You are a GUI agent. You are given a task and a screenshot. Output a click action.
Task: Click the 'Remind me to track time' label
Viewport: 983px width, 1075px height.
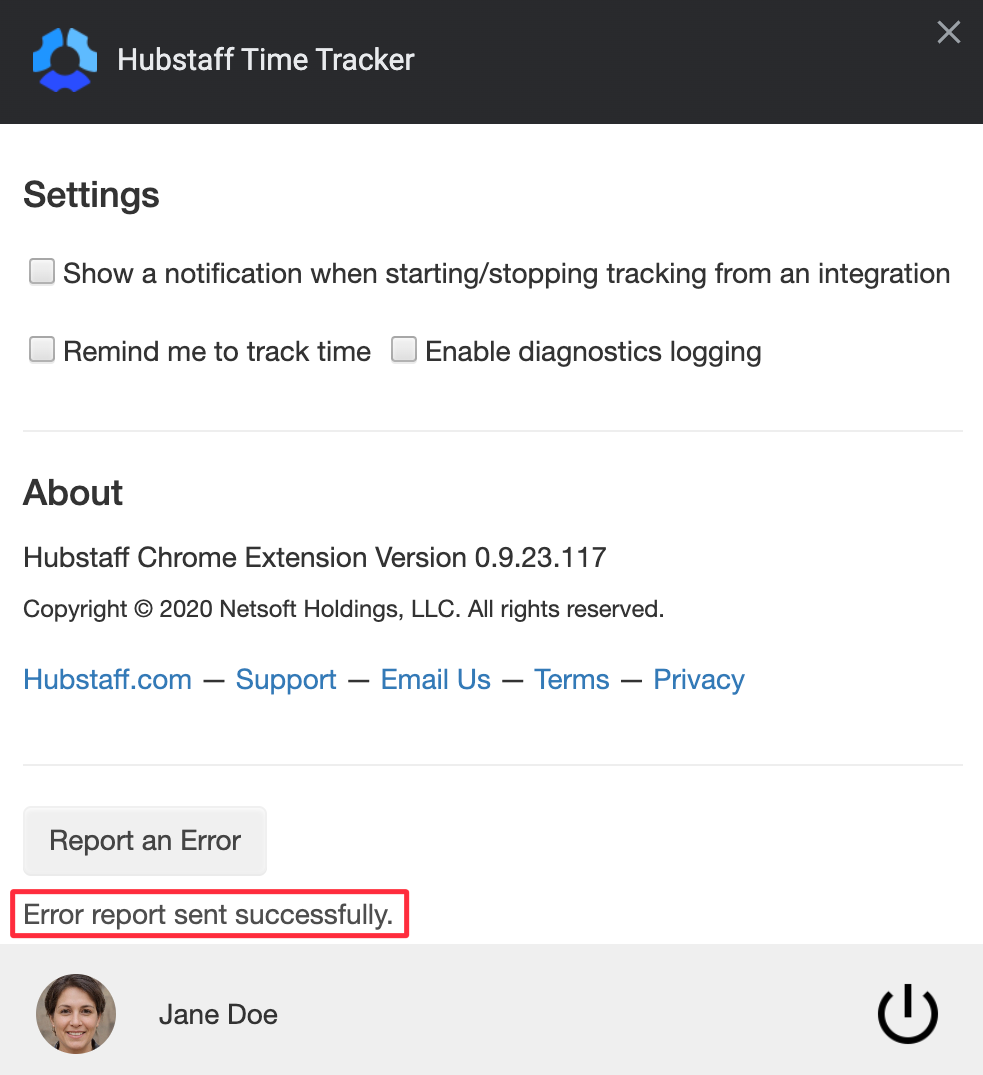[x=217, y=352]
